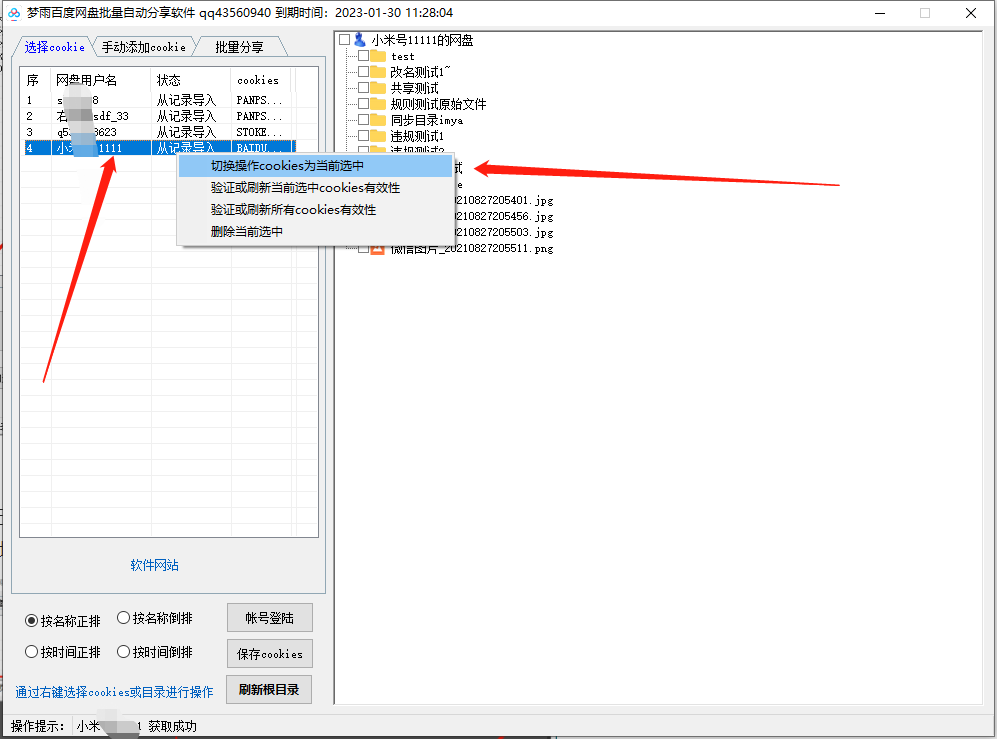This screenshot has width=997, height=739.
Task: Open the 改名测试1~ folder icon
Action: pos(378,72)
